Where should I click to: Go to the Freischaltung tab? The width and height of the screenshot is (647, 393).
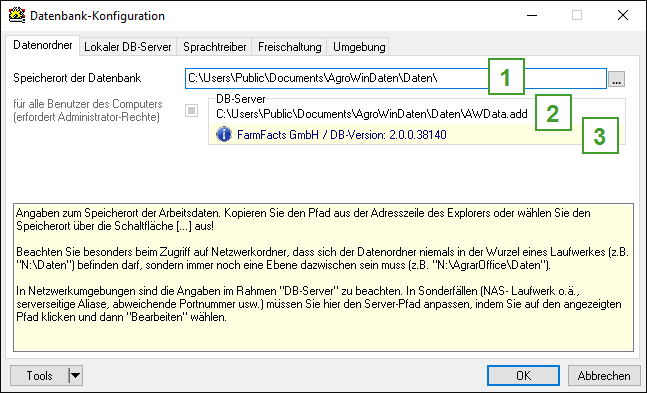click(x=290, y=47)
